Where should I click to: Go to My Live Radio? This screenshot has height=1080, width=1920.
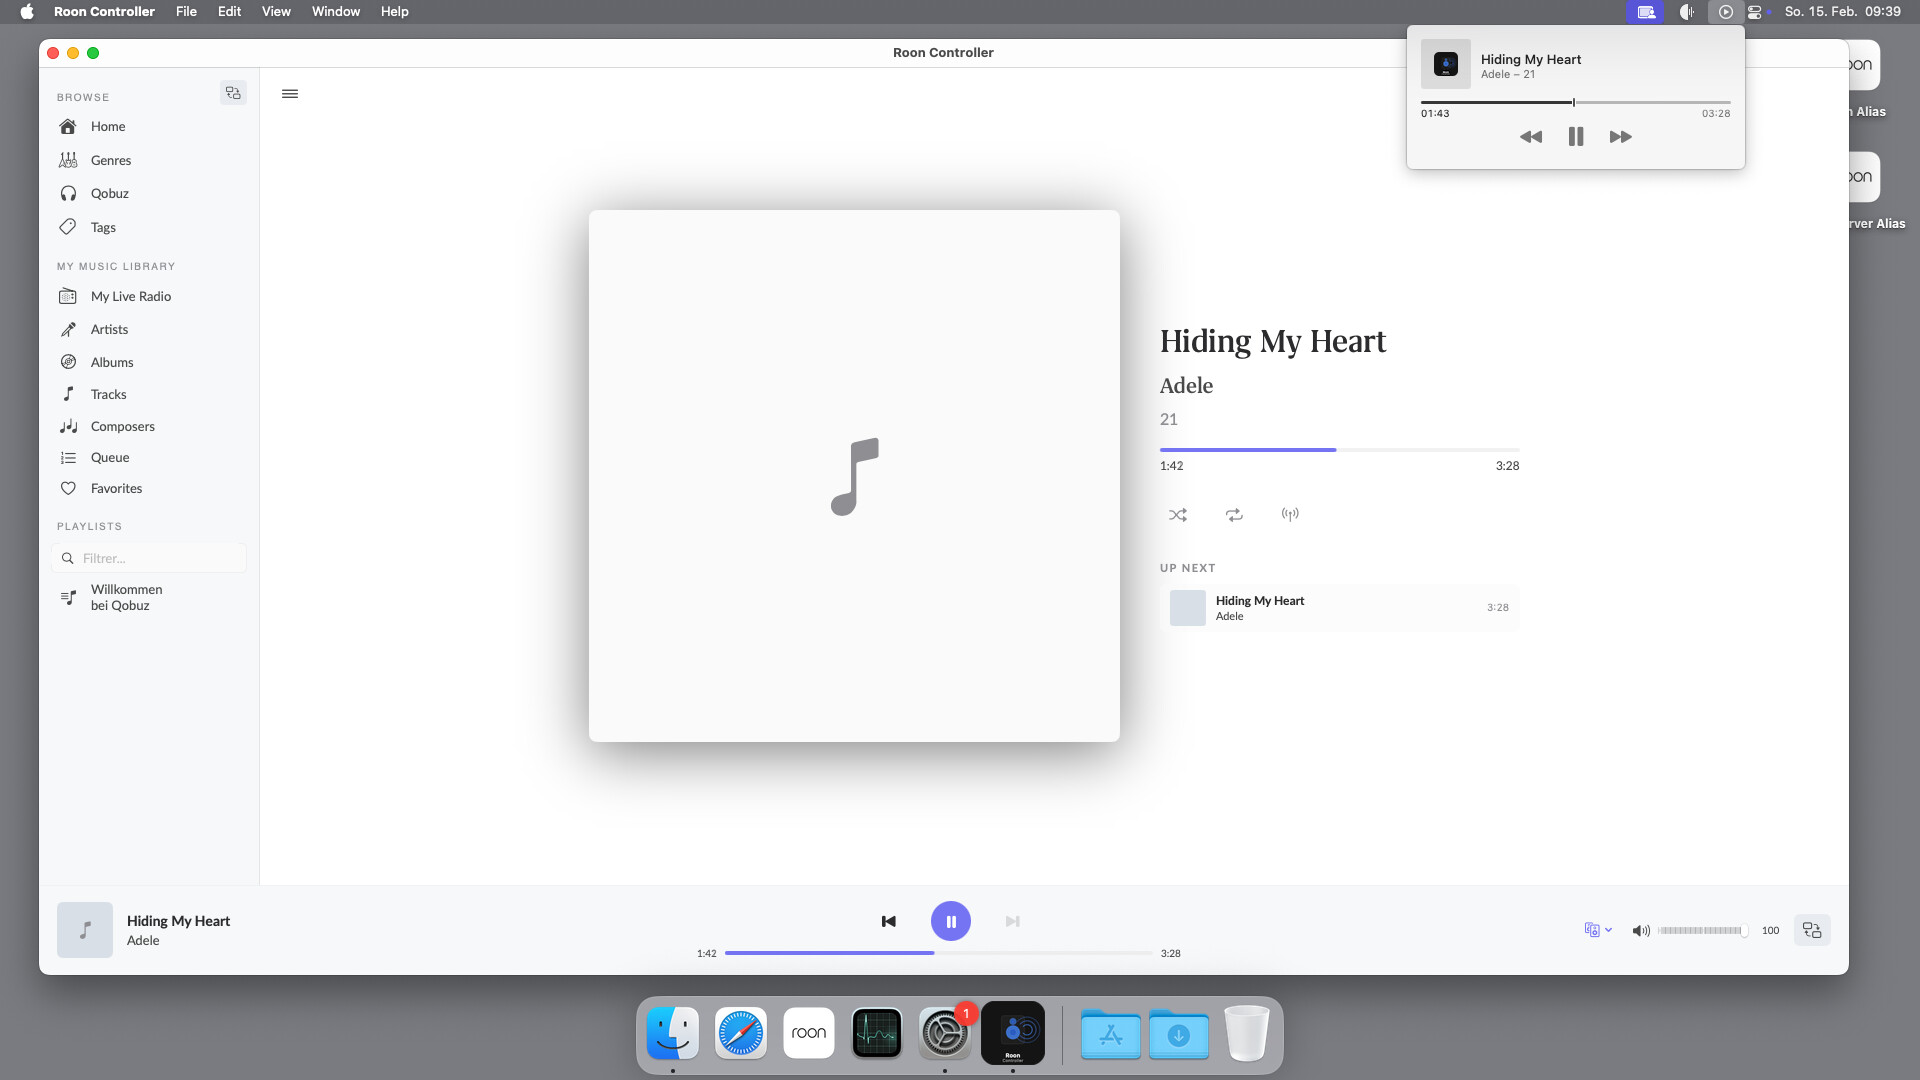pyautogui.click(x=130, y=297)
